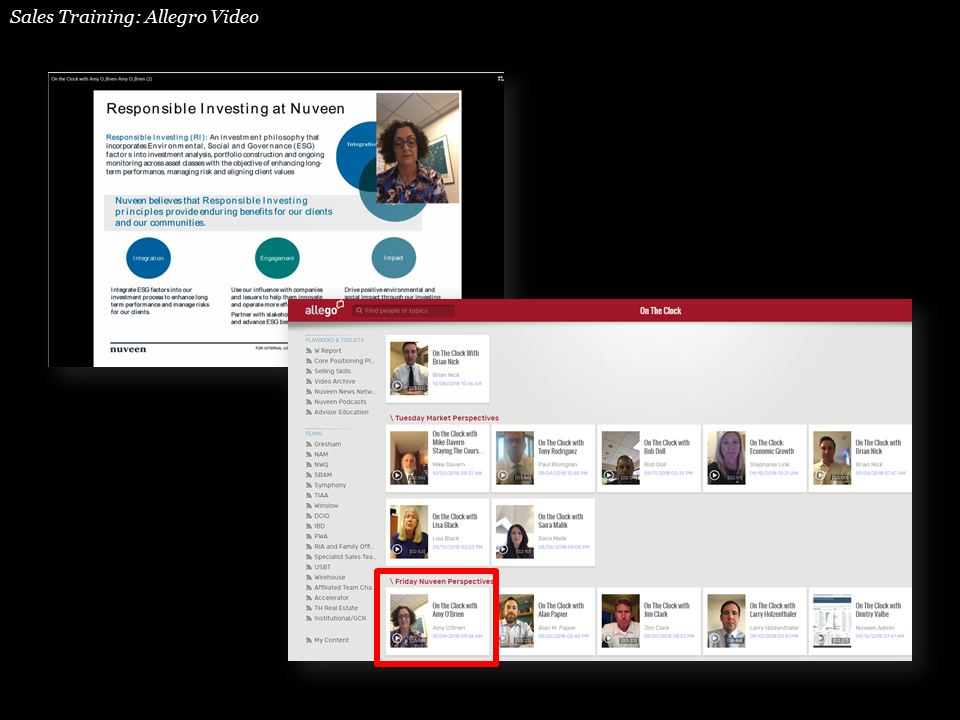Select the USBT team
The width and height of the screenshot is (960, 720).
coord(322,567)
